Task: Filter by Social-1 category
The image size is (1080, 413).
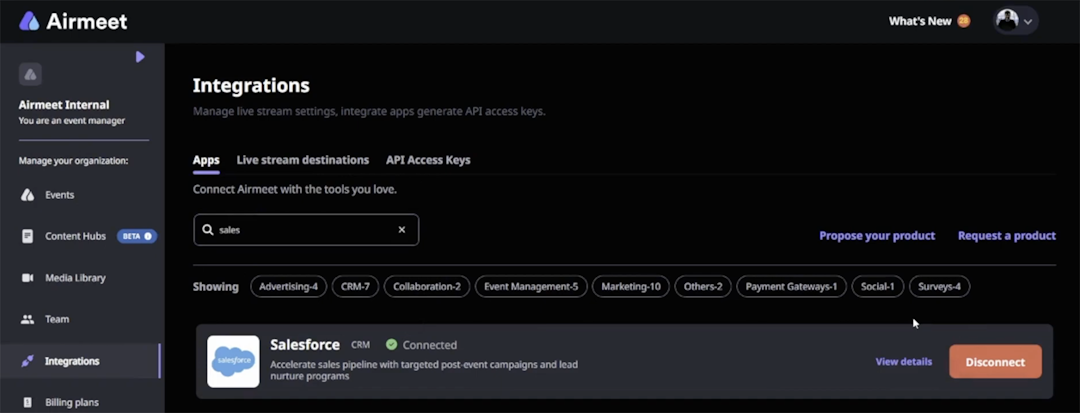Action: point(878,286)
